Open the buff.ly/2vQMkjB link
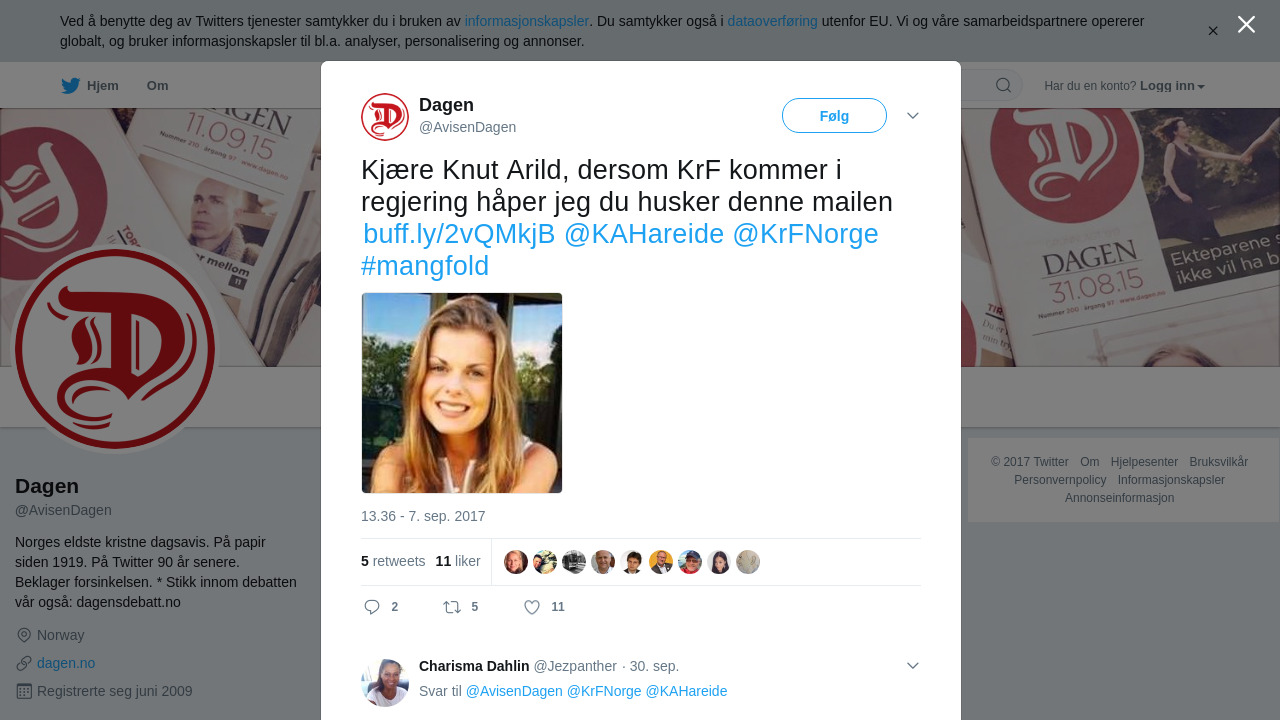 click(459, 234)
